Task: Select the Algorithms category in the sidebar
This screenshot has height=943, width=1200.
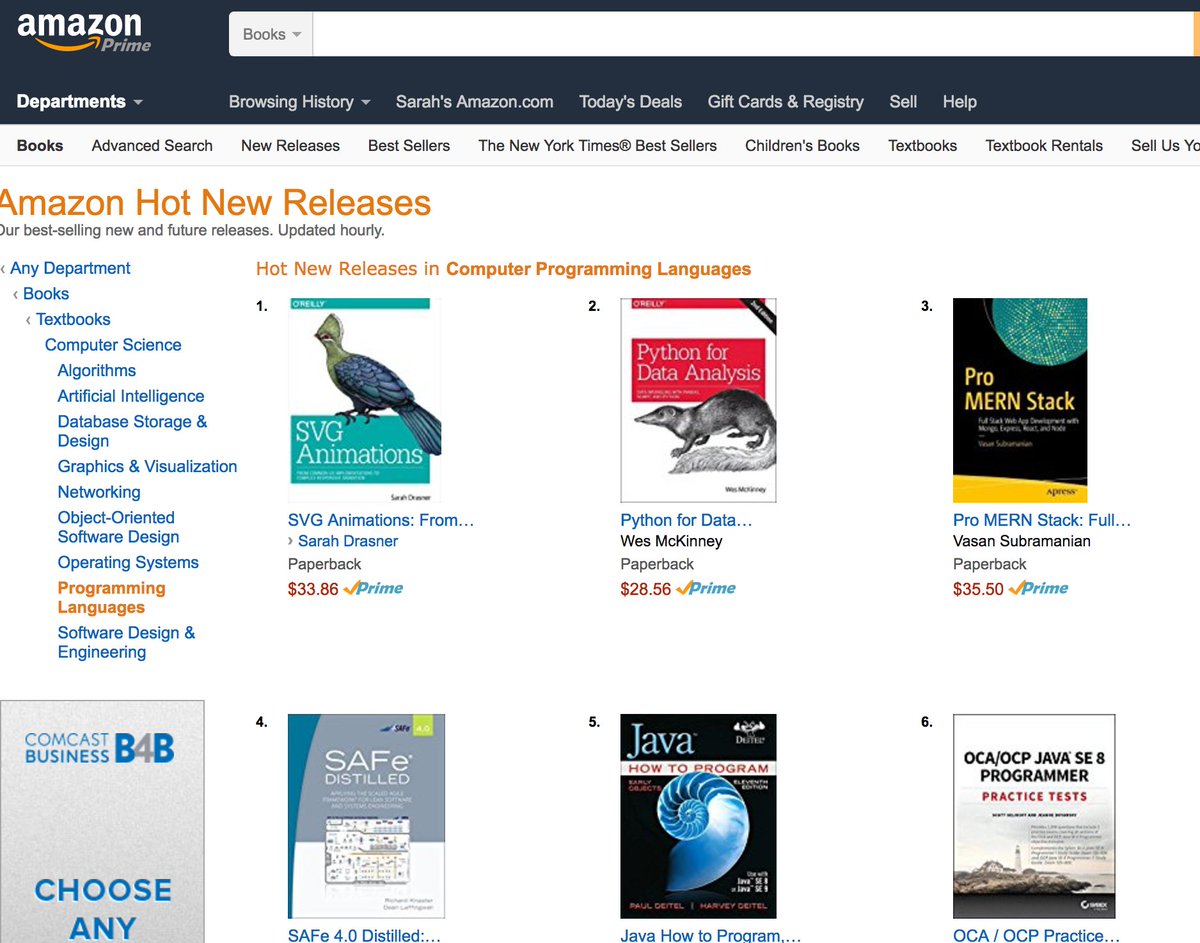Action: (x=96, y=370)
